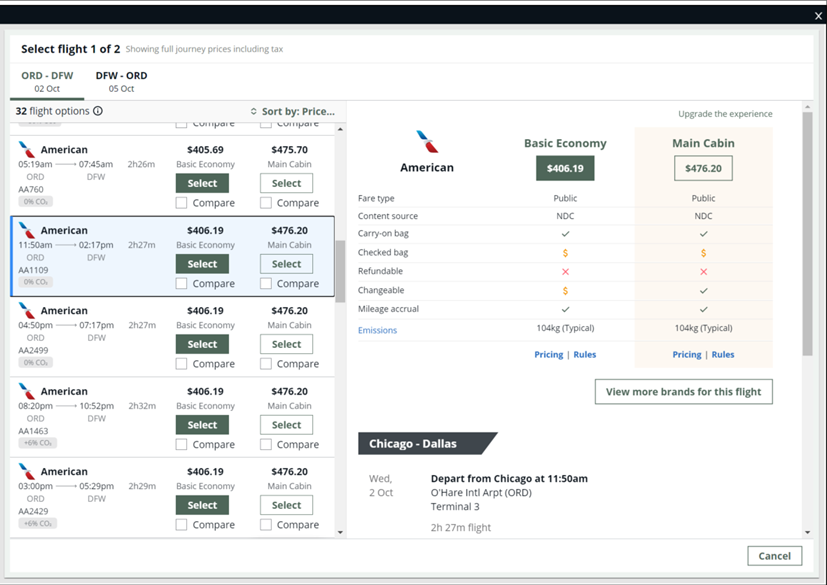
Task: Check Compare for AA2499 Basic Economy fare
Action: (x=182, y=364)
